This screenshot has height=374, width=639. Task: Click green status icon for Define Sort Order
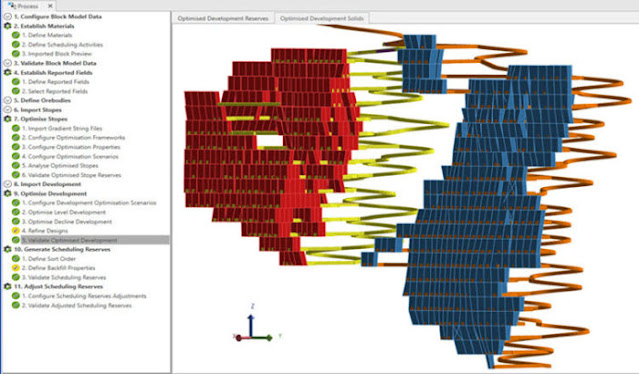click(16, 259)
